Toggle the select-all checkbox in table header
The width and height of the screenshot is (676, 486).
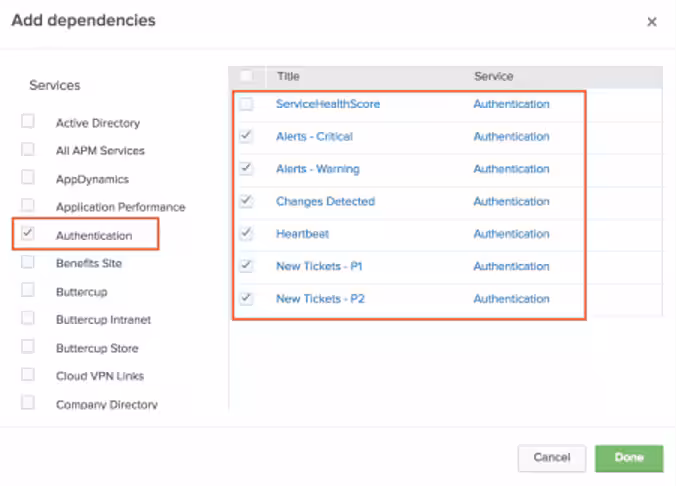coord(246,76)
